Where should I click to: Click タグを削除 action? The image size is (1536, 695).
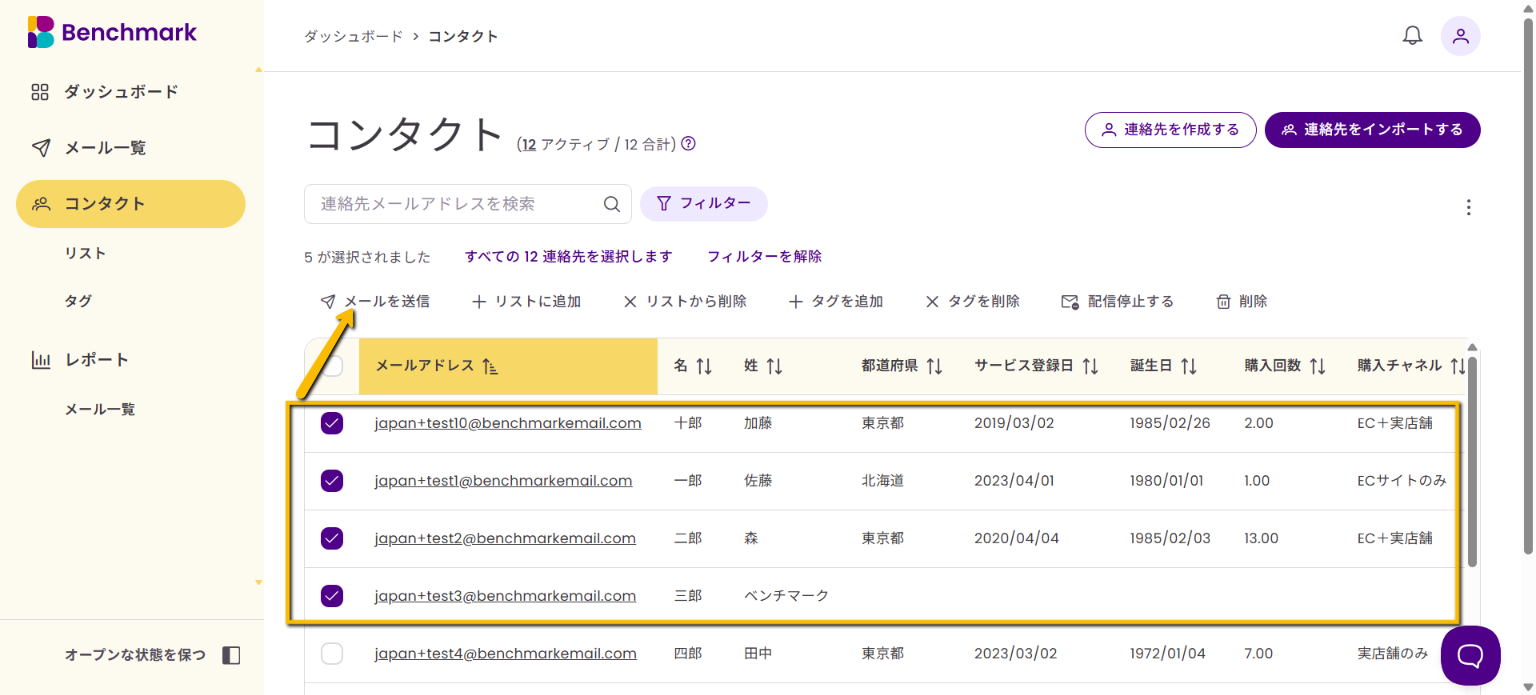[972, 301]
